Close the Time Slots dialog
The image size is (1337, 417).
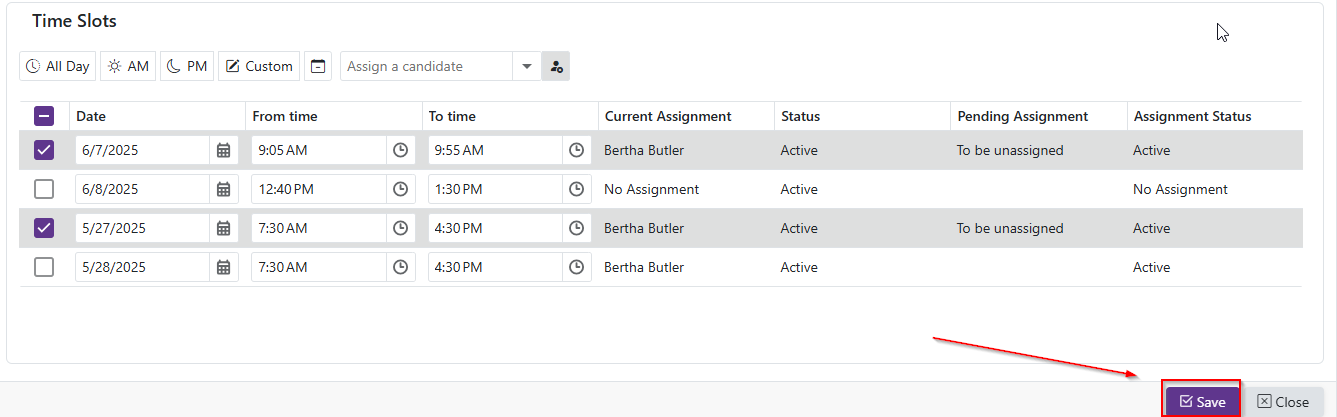pos(1283,401)
